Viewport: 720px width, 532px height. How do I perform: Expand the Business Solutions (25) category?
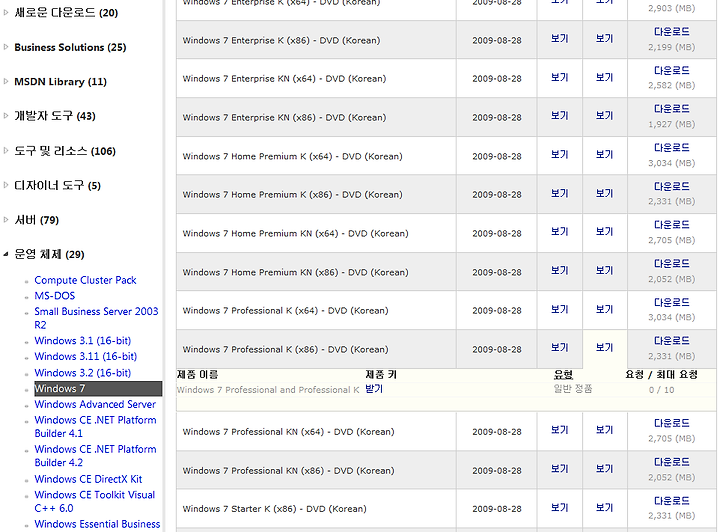pos(6,47)
